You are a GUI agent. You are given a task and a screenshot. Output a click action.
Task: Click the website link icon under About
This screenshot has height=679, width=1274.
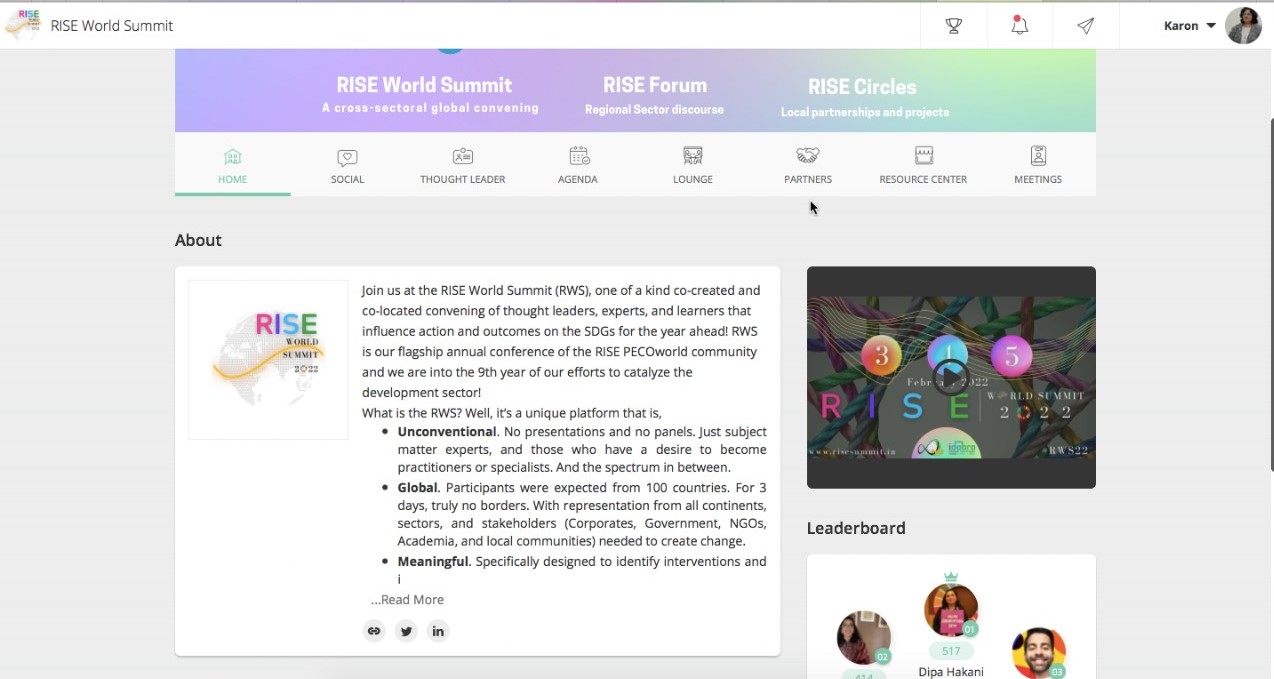(x=374, y=631)
